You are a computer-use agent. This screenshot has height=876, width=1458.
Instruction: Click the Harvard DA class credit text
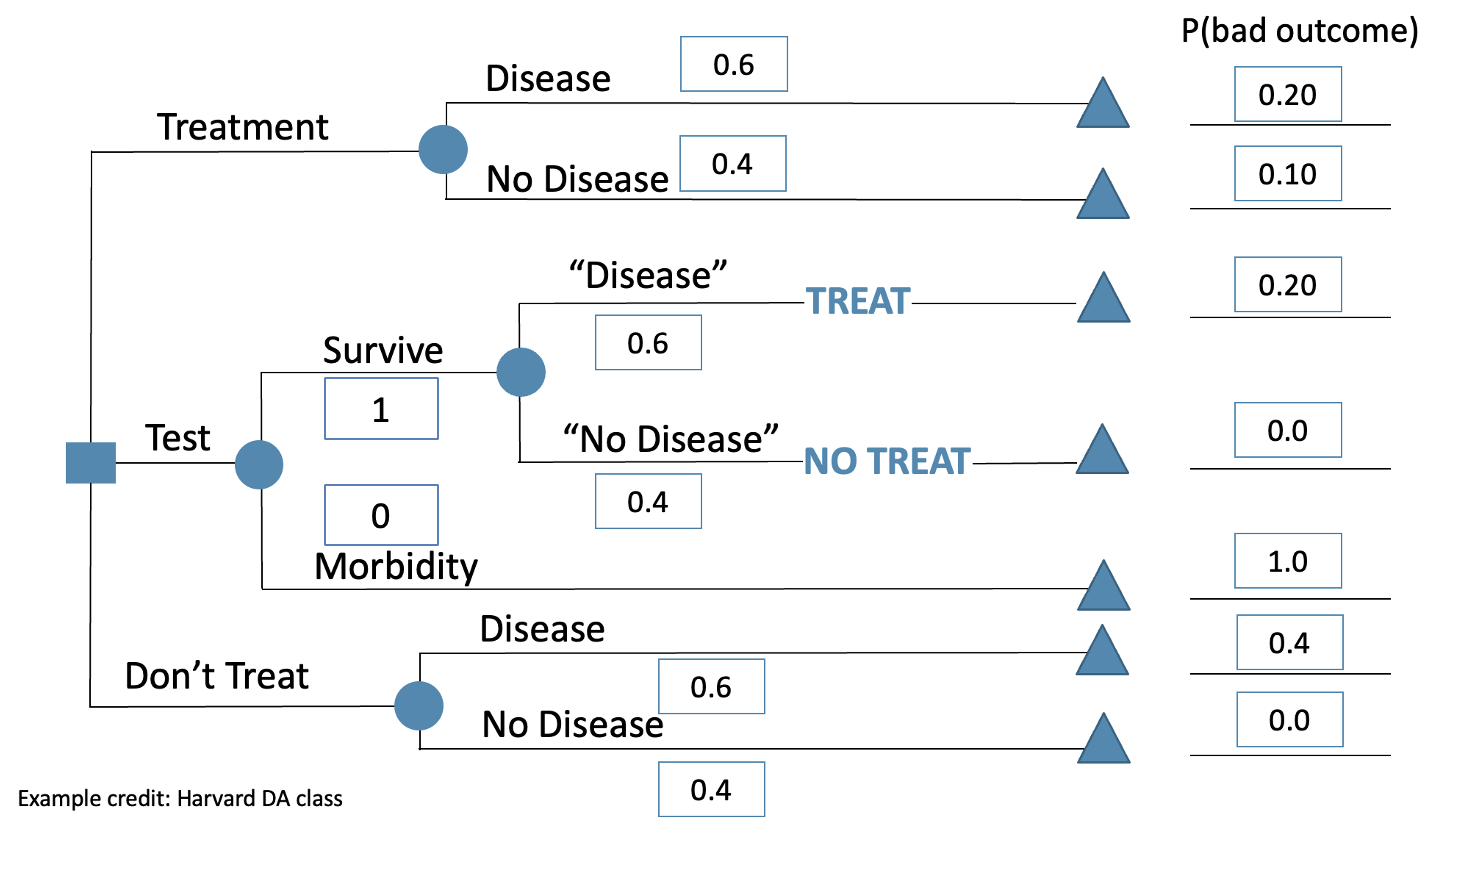(180, 798)
